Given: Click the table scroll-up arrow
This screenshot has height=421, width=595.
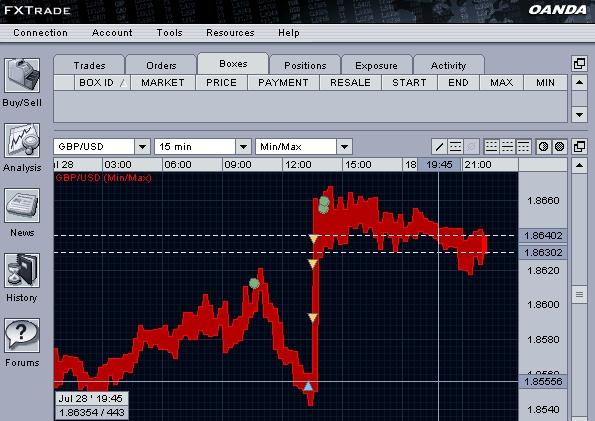Looking at the screenshot, I should [579, 82].
